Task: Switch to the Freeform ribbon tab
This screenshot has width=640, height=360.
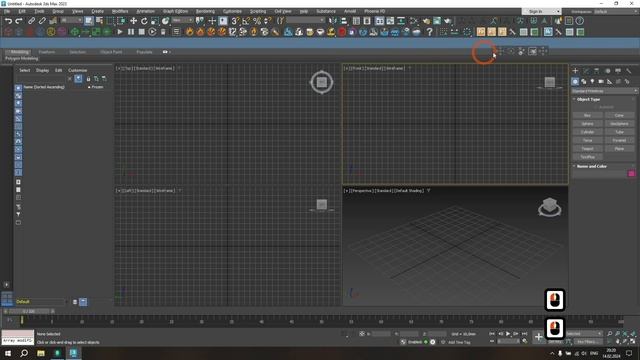Action: click(47, 52)
